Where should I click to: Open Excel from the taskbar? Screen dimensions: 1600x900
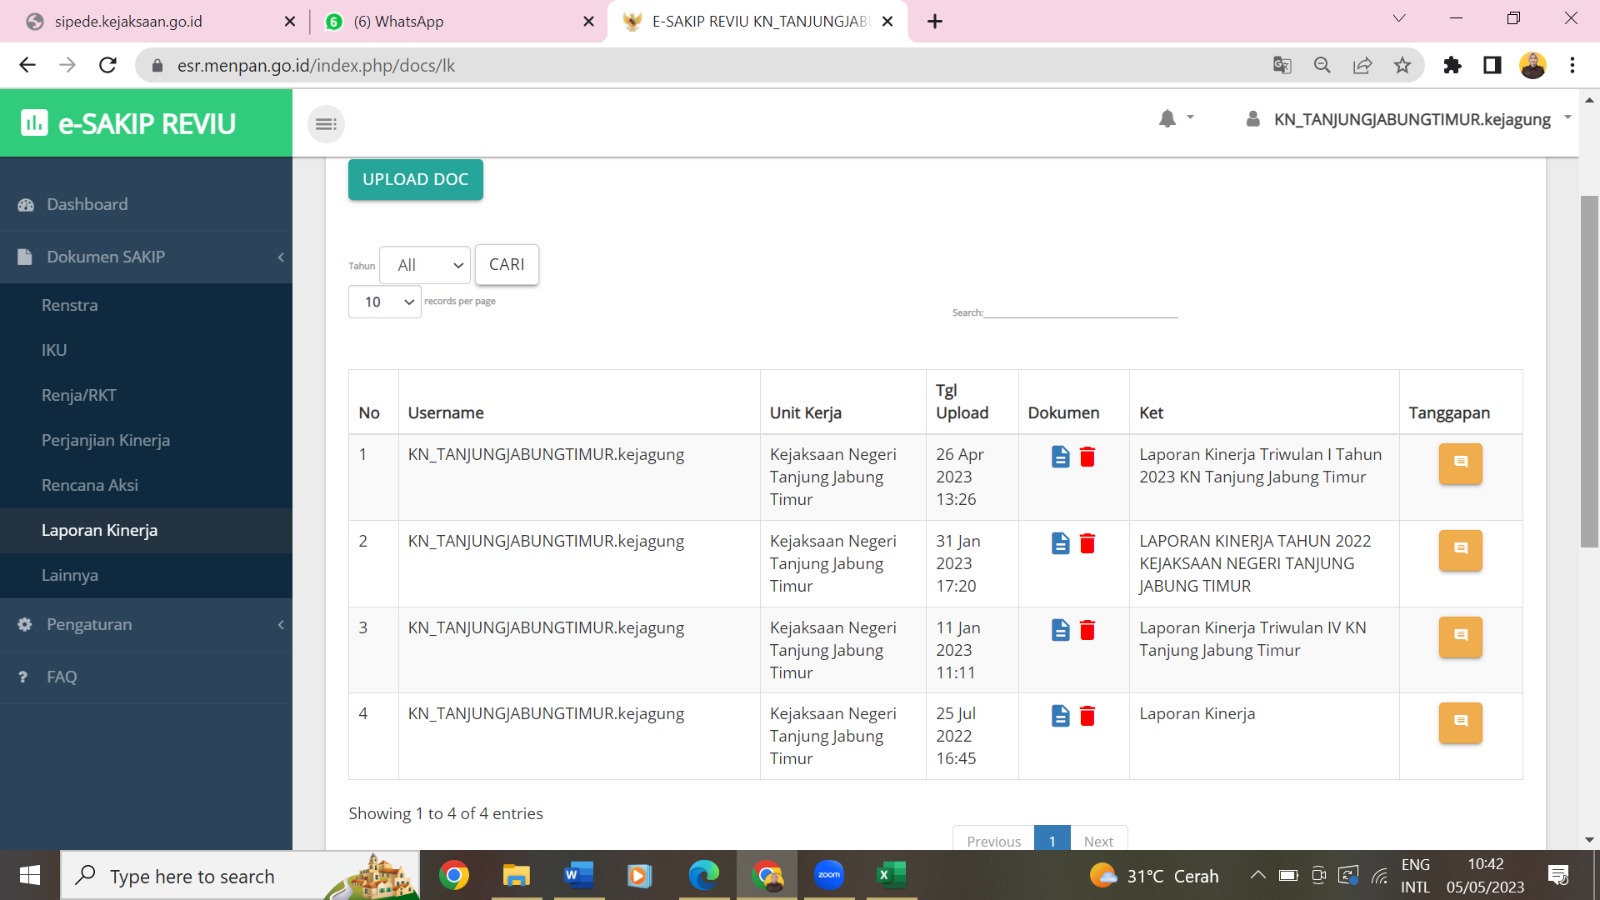click(889, 876)
